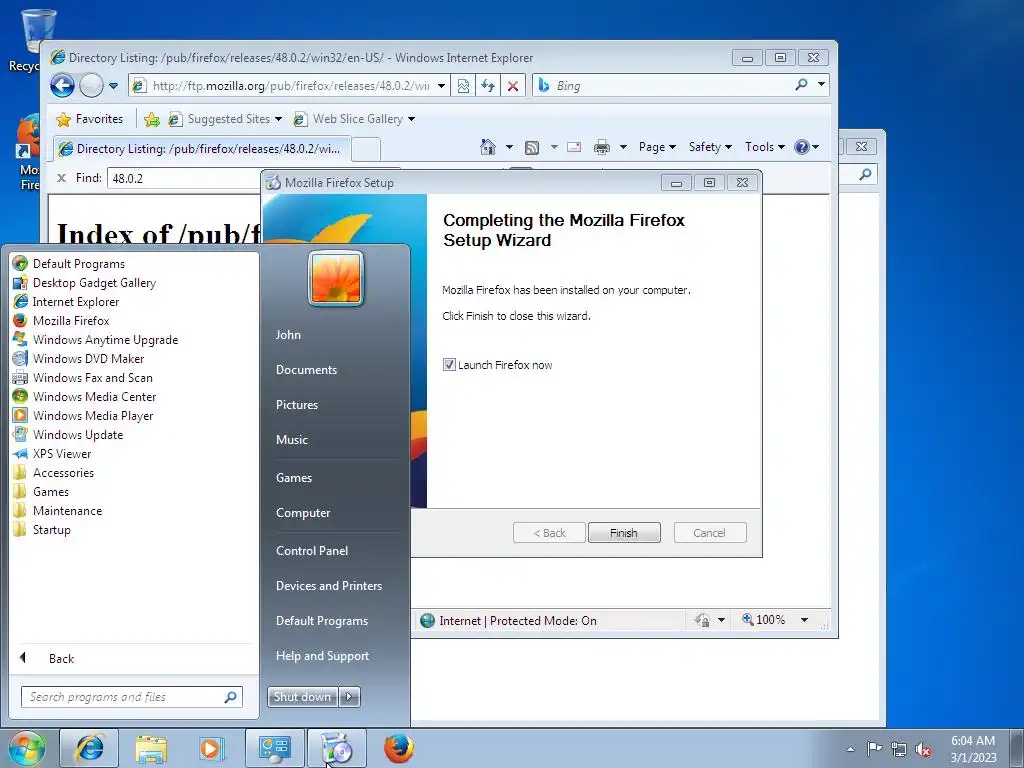Launch Mozilla Firefox from programs list
Image resolution: width=1024 pixels, height=768 pixels.
tap(71, 321)
